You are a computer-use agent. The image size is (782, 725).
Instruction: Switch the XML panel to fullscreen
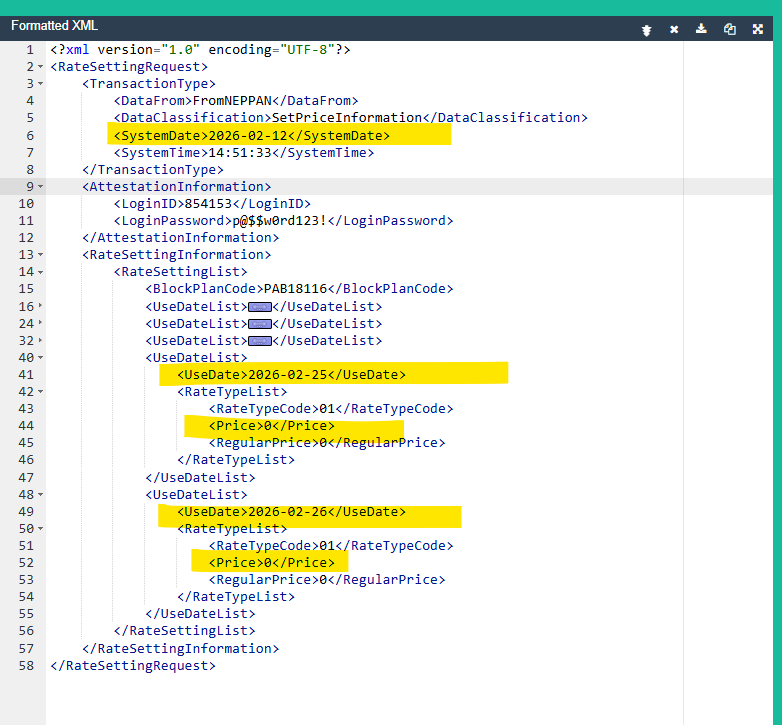[757, 29]
